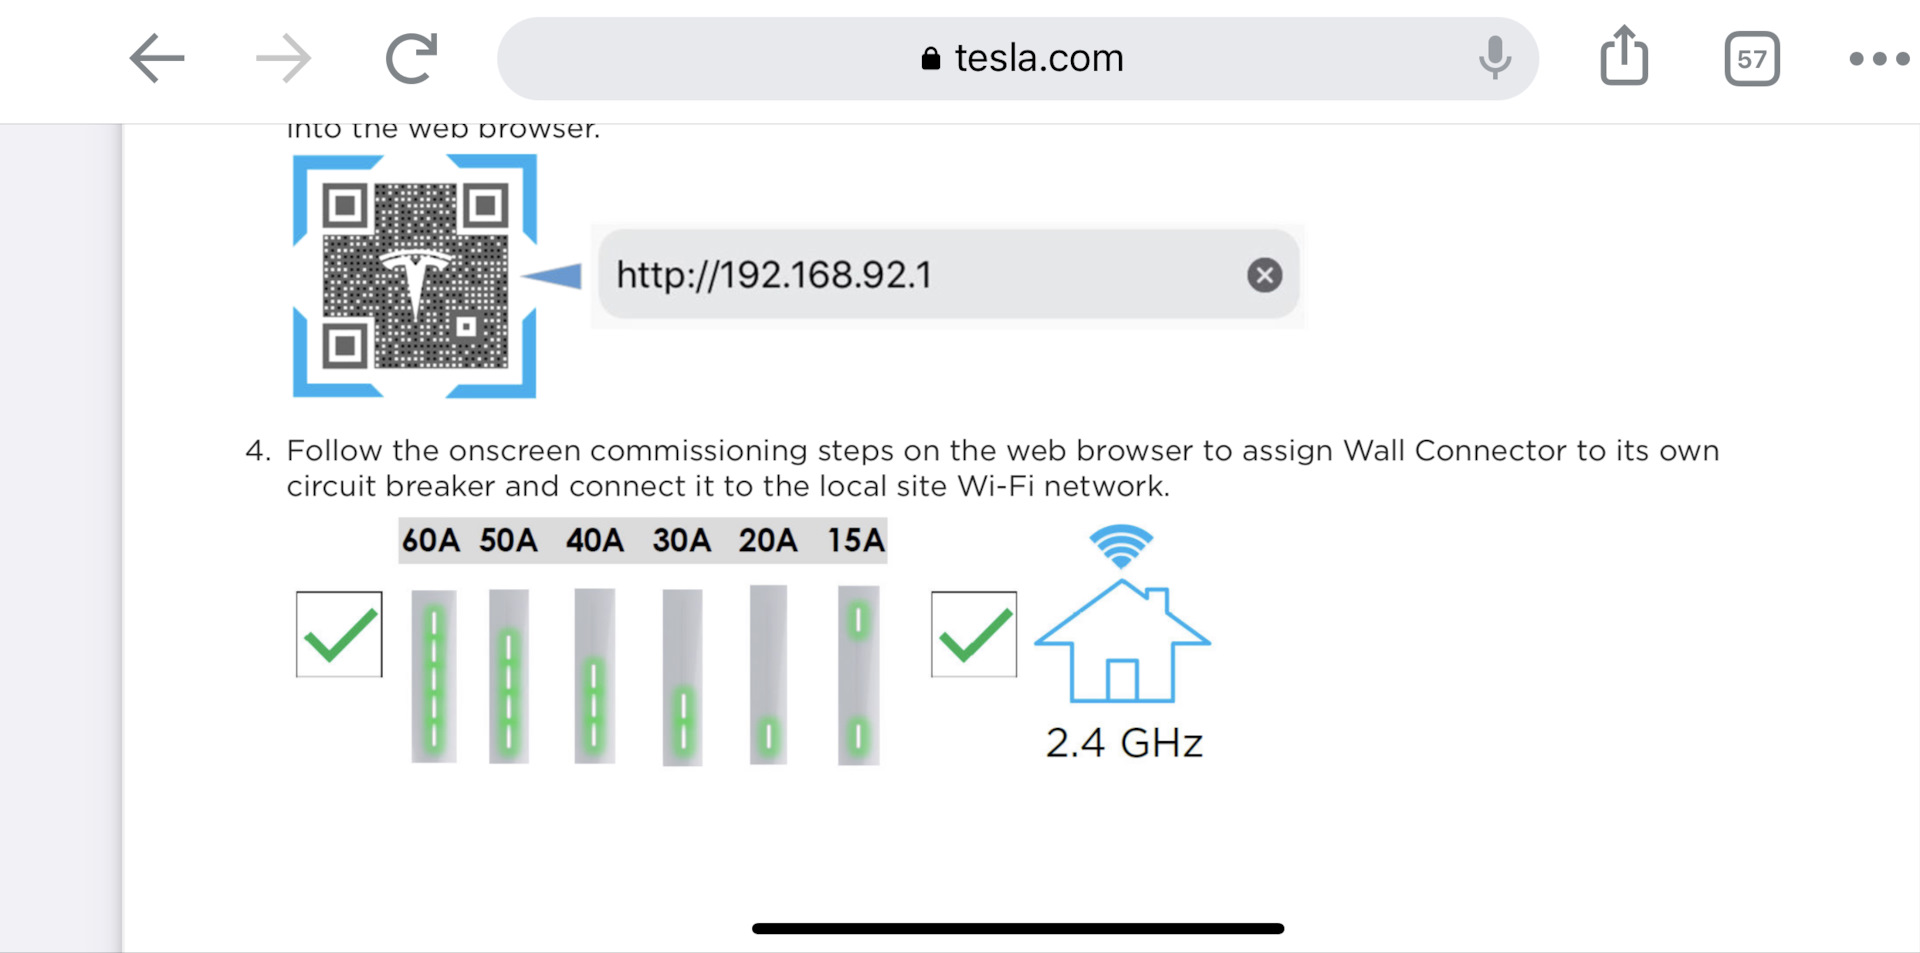
Task: Click the checkmark box beside breaker lights
Action: (x=339, y=634)
